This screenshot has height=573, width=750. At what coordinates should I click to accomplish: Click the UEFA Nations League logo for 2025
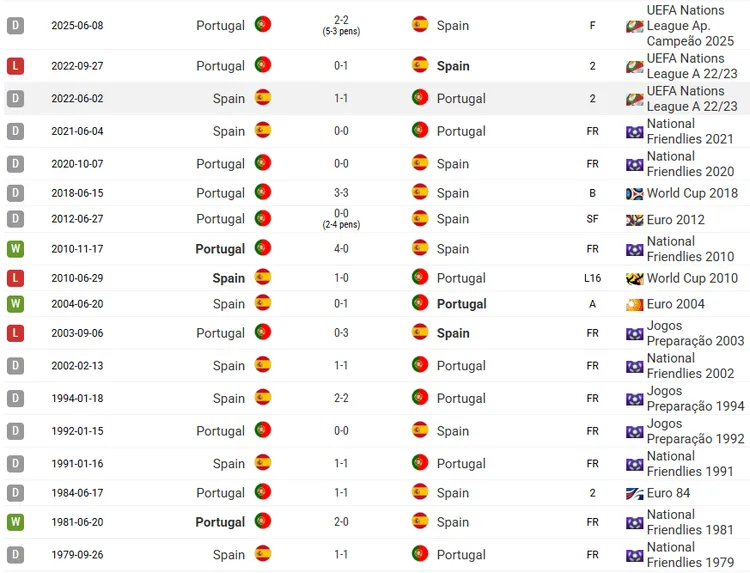pyautogui.click(x=635, y=27)
